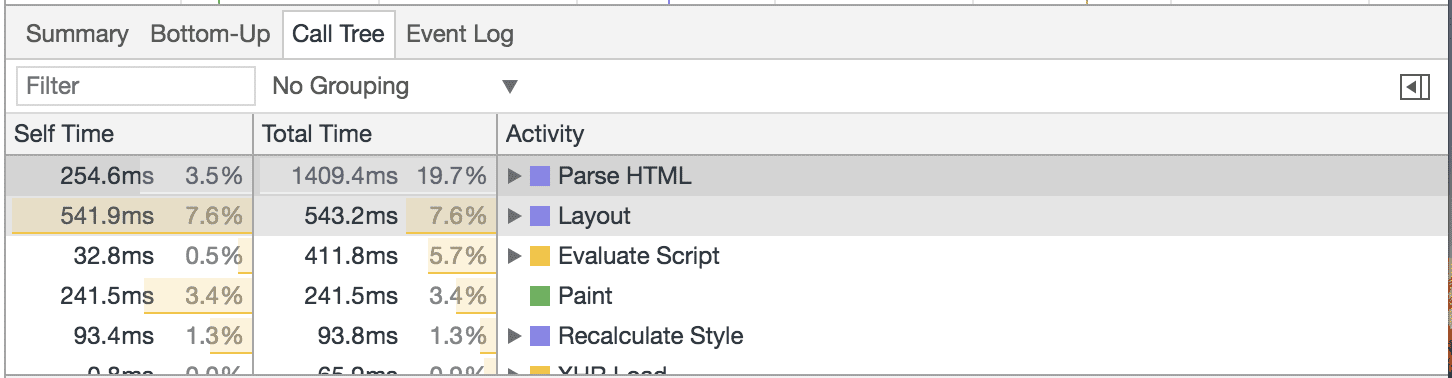Viewport: 1452px width, 378px height.
Task: Sort by the Self Time column header
Action: pyautogui.click(x=128, y=134)
